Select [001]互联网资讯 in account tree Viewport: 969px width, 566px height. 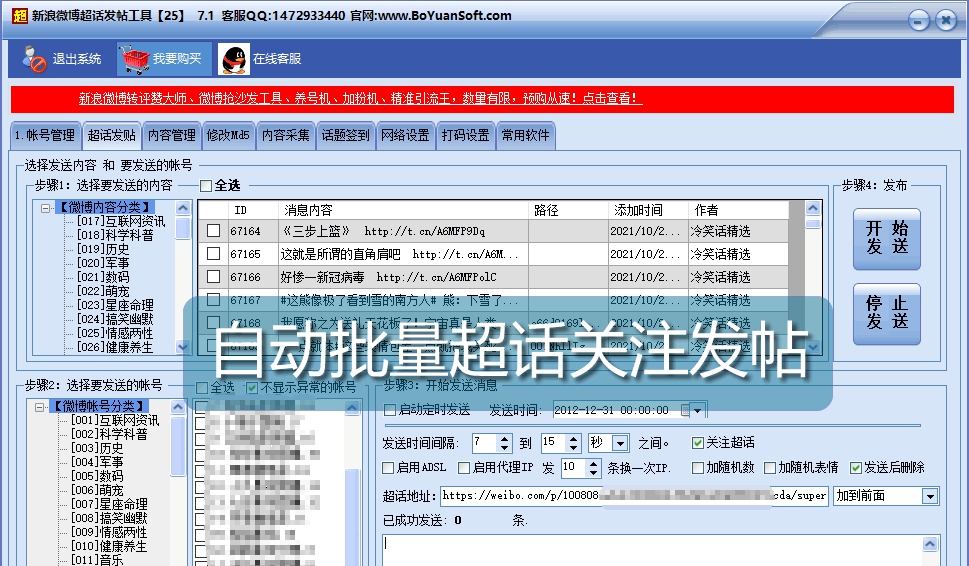tap(115, 420)
